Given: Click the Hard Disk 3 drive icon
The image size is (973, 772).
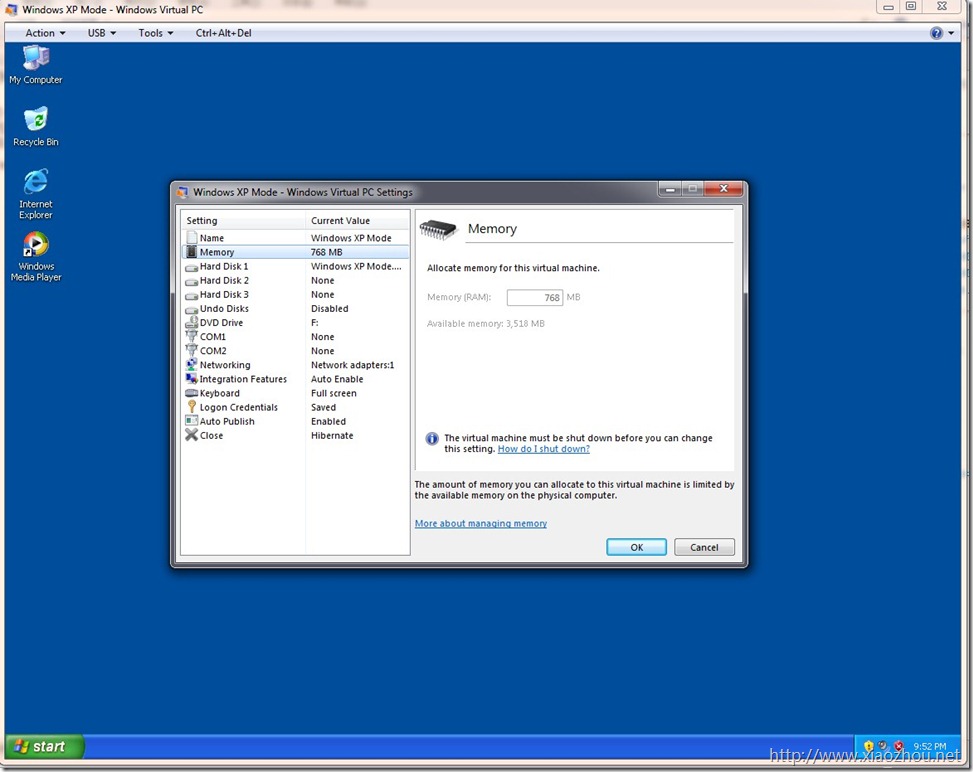Looking at the screenshot, I should [x=192, y=295].
